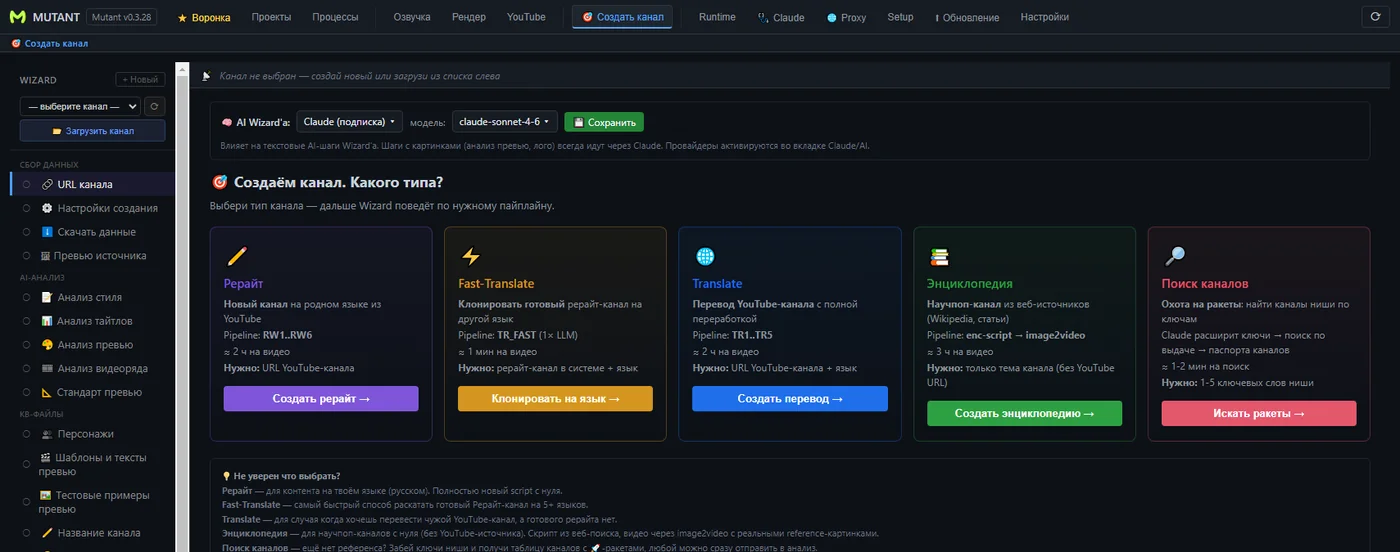Open the Стандарт превью ruler step
Image resolution: width=1400 pixels, height=552 pixels.
[92, 392]
